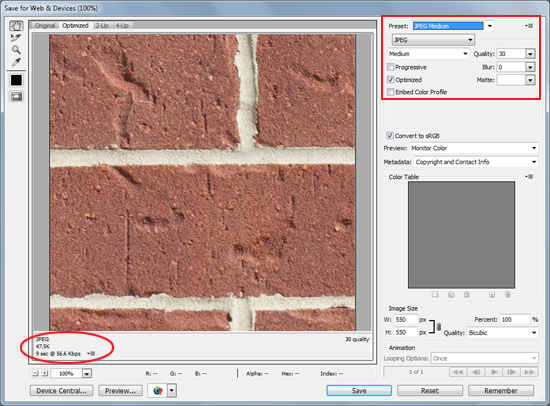Image resolution: width=550 pixels, height=406 pixels.
Task: Click the Save button
Action: 359,391
